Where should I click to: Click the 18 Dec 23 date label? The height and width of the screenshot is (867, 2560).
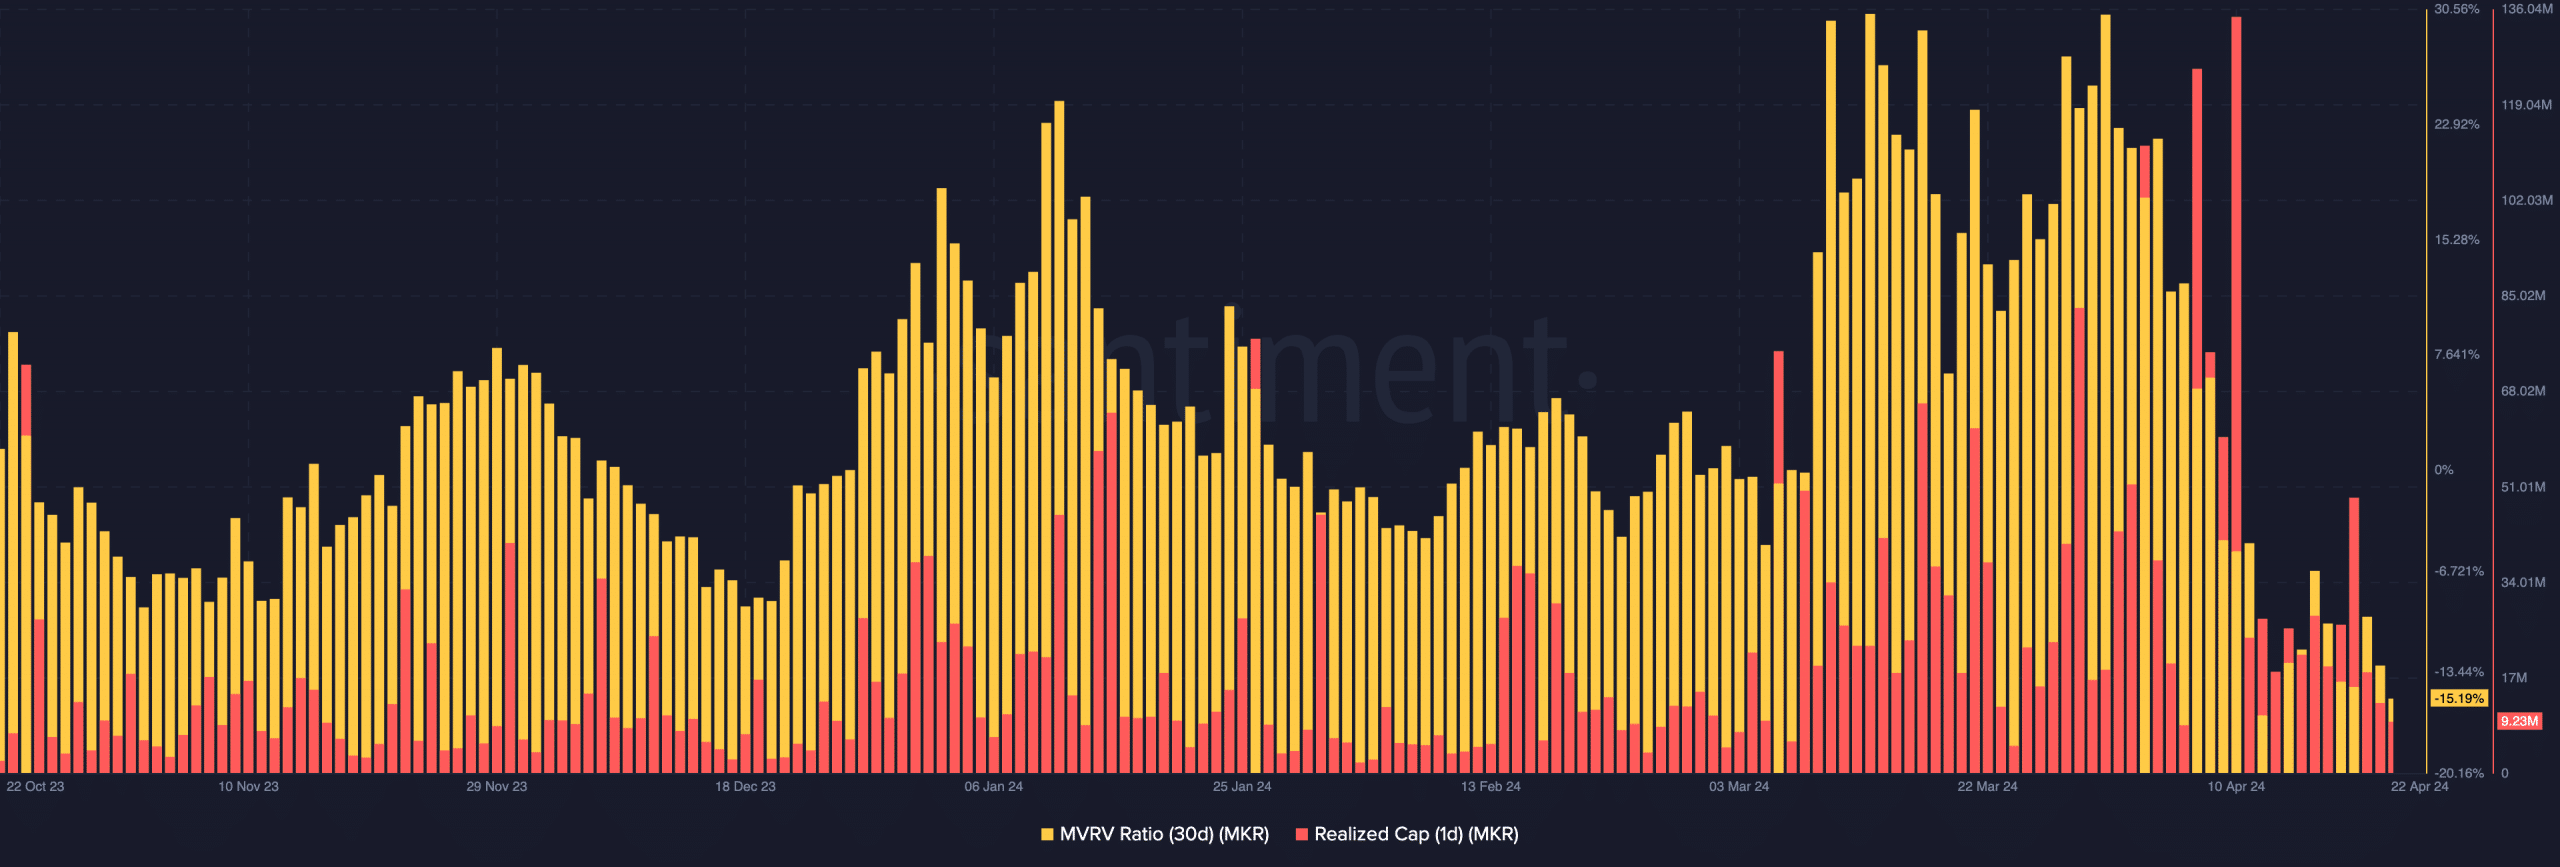tap(745, 787)
